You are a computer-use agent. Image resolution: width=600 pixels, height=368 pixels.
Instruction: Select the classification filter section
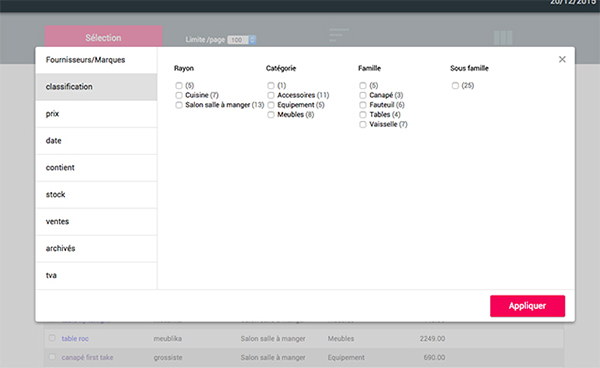96,87
